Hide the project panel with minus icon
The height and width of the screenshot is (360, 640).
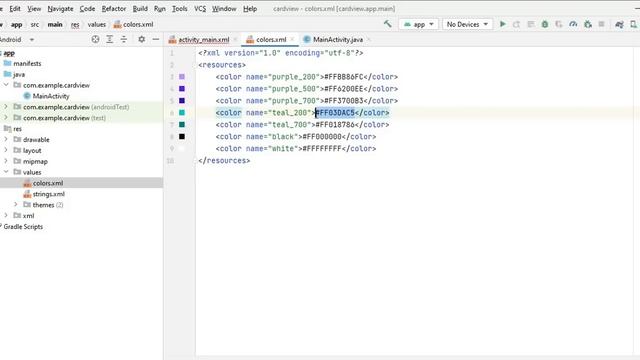coord(156,39)
